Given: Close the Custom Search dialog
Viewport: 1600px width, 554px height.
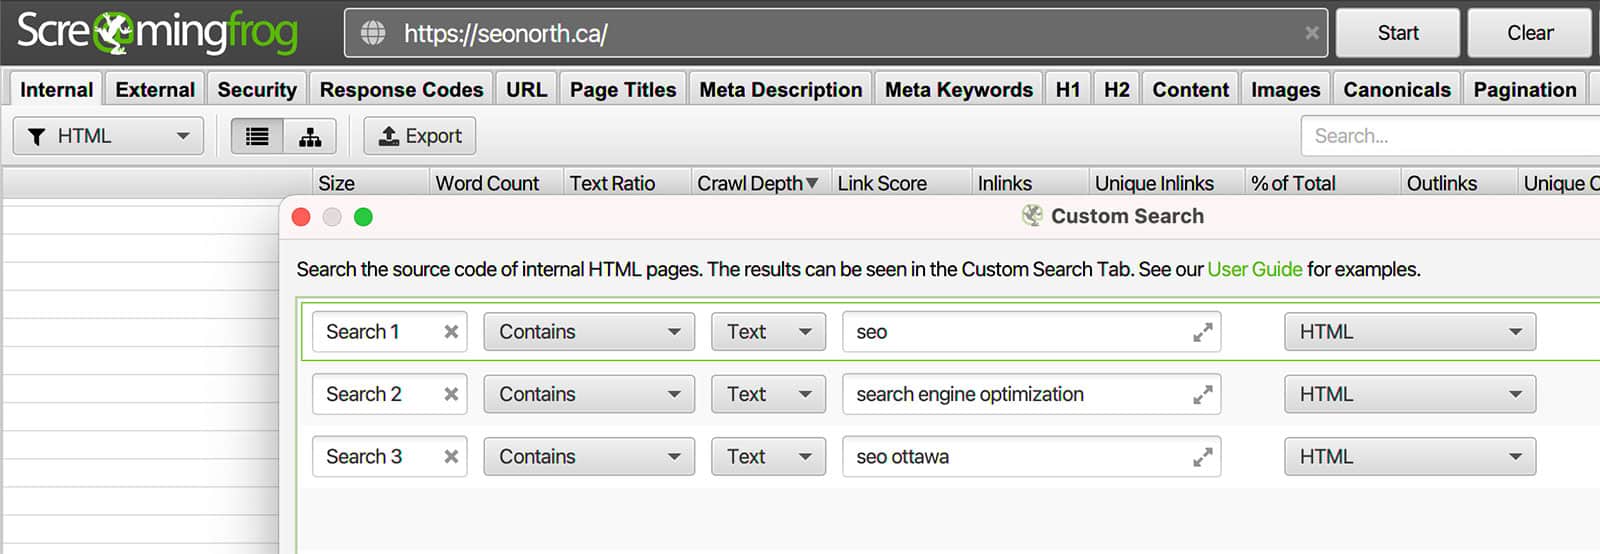Looking at the screenshot, I should point(301,217).
